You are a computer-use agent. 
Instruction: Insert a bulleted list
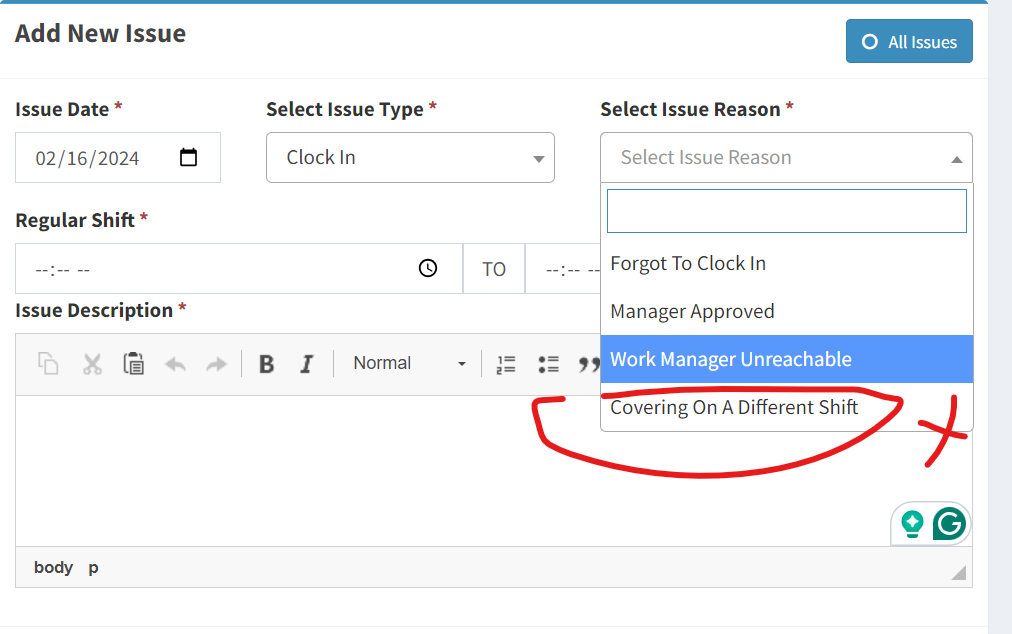(x=548, y=364)
